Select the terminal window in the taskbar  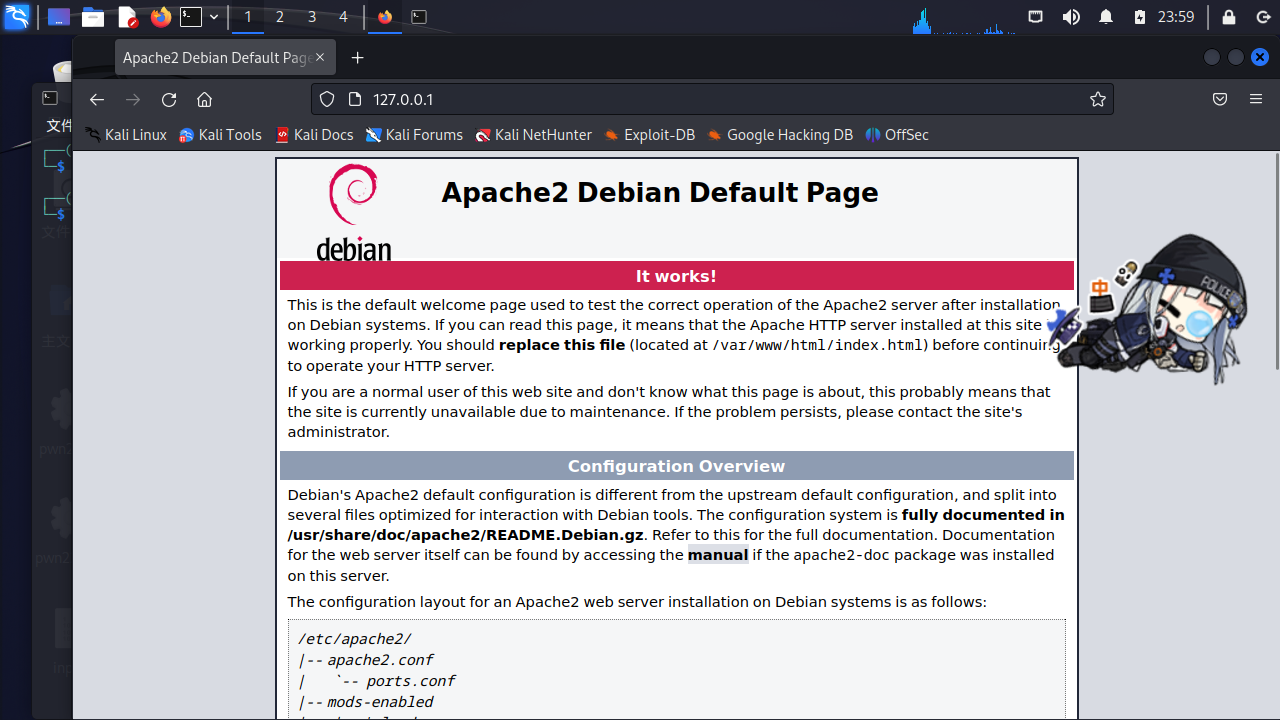click(x=419, y=17)
